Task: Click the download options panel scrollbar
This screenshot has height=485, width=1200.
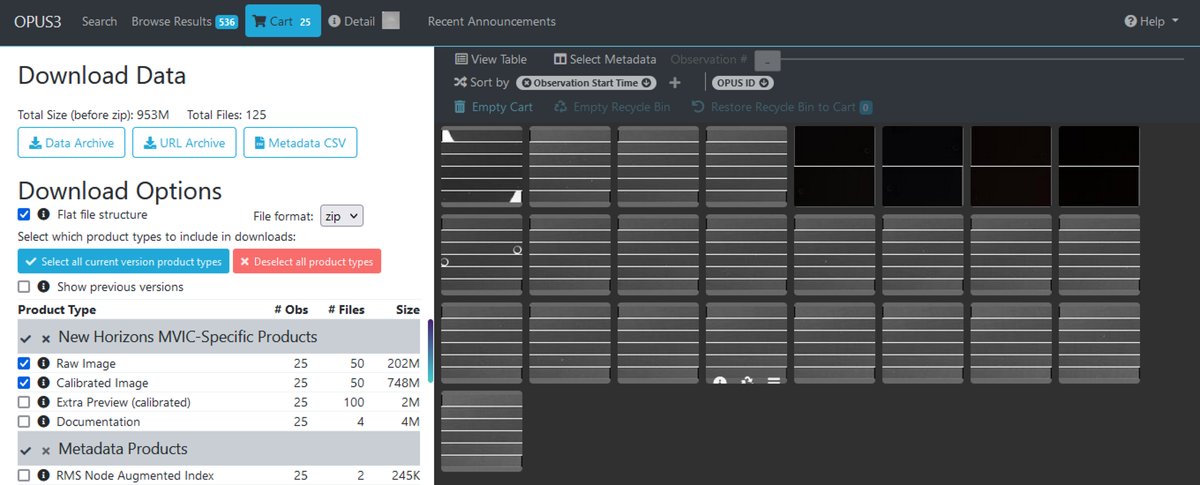Action: click(x=430, y=351)
